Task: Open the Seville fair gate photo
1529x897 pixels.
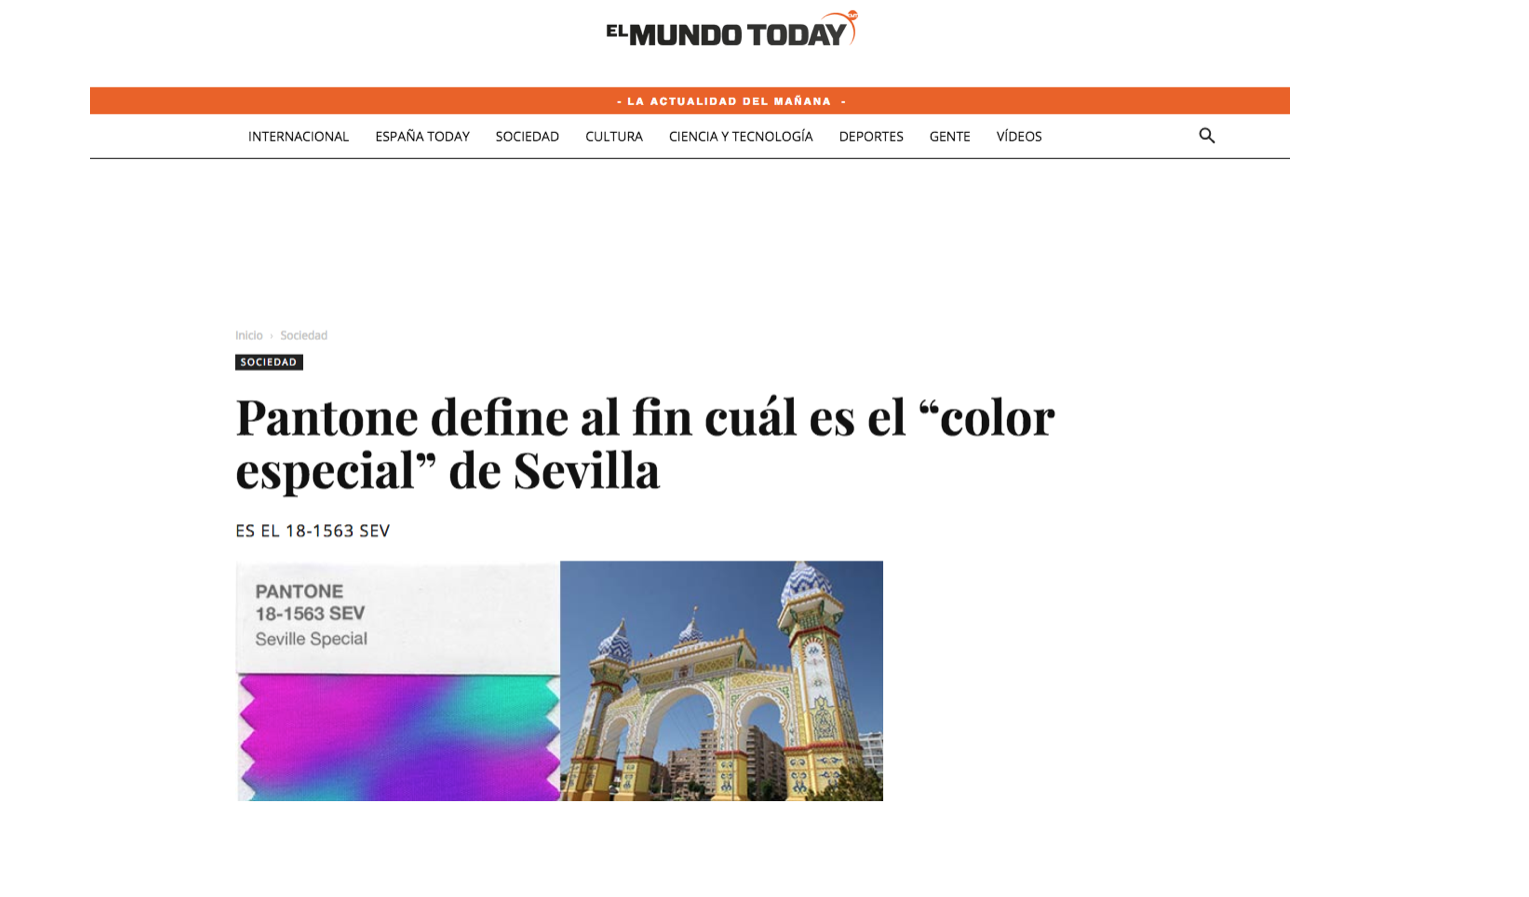Action: pos(721,681)
